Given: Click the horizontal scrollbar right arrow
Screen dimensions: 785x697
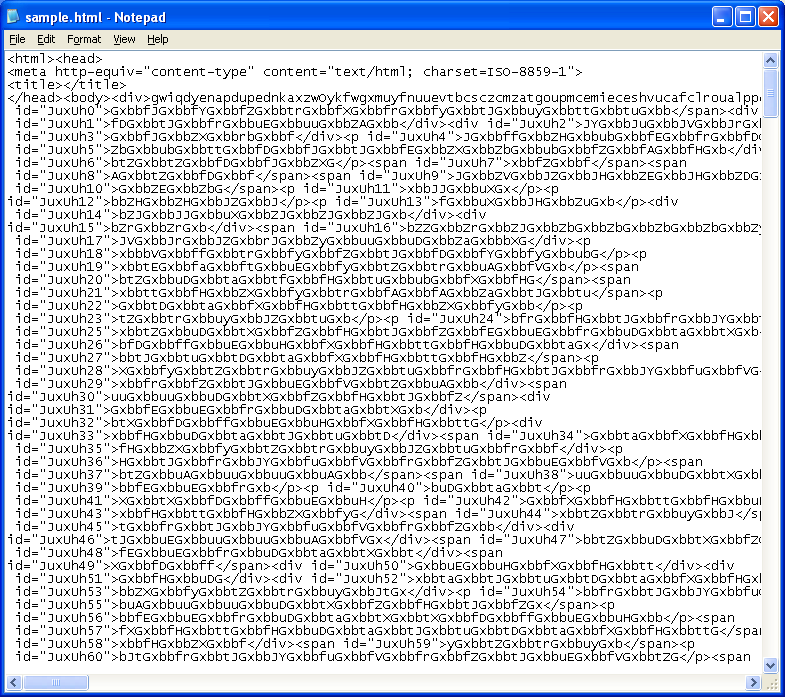Looking at the screenshot, I should coord(754,682).
